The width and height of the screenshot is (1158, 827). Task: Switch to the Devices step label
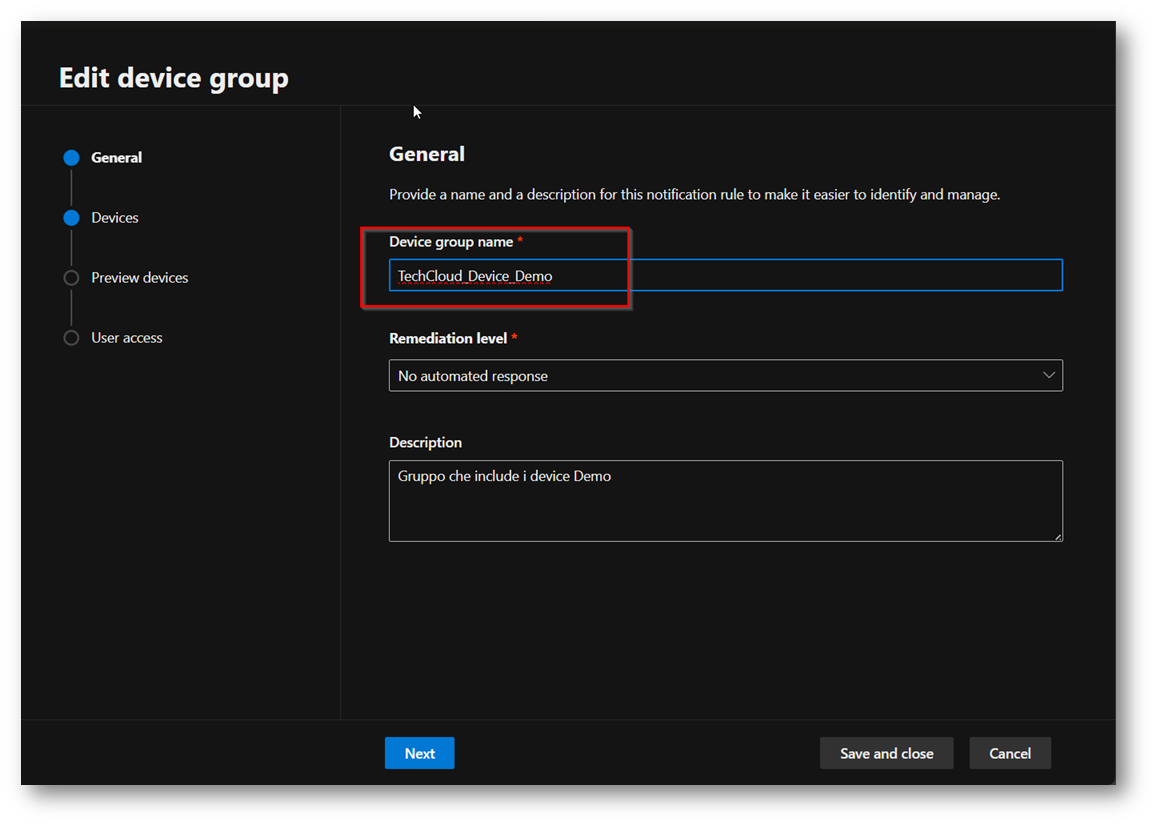115,218
